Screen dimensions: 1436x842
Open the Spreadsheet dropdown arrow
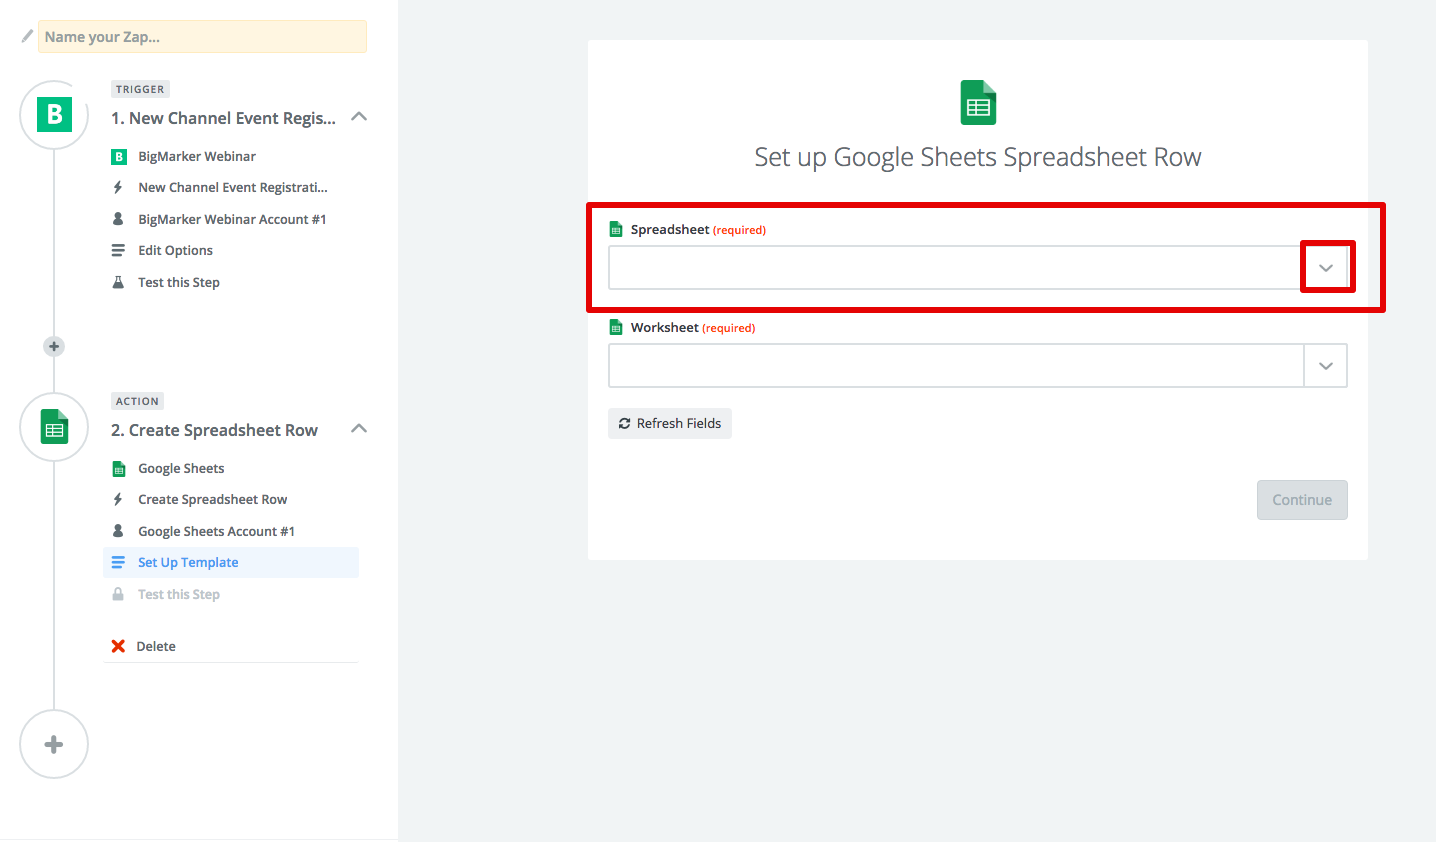(x=1326, y=267)
